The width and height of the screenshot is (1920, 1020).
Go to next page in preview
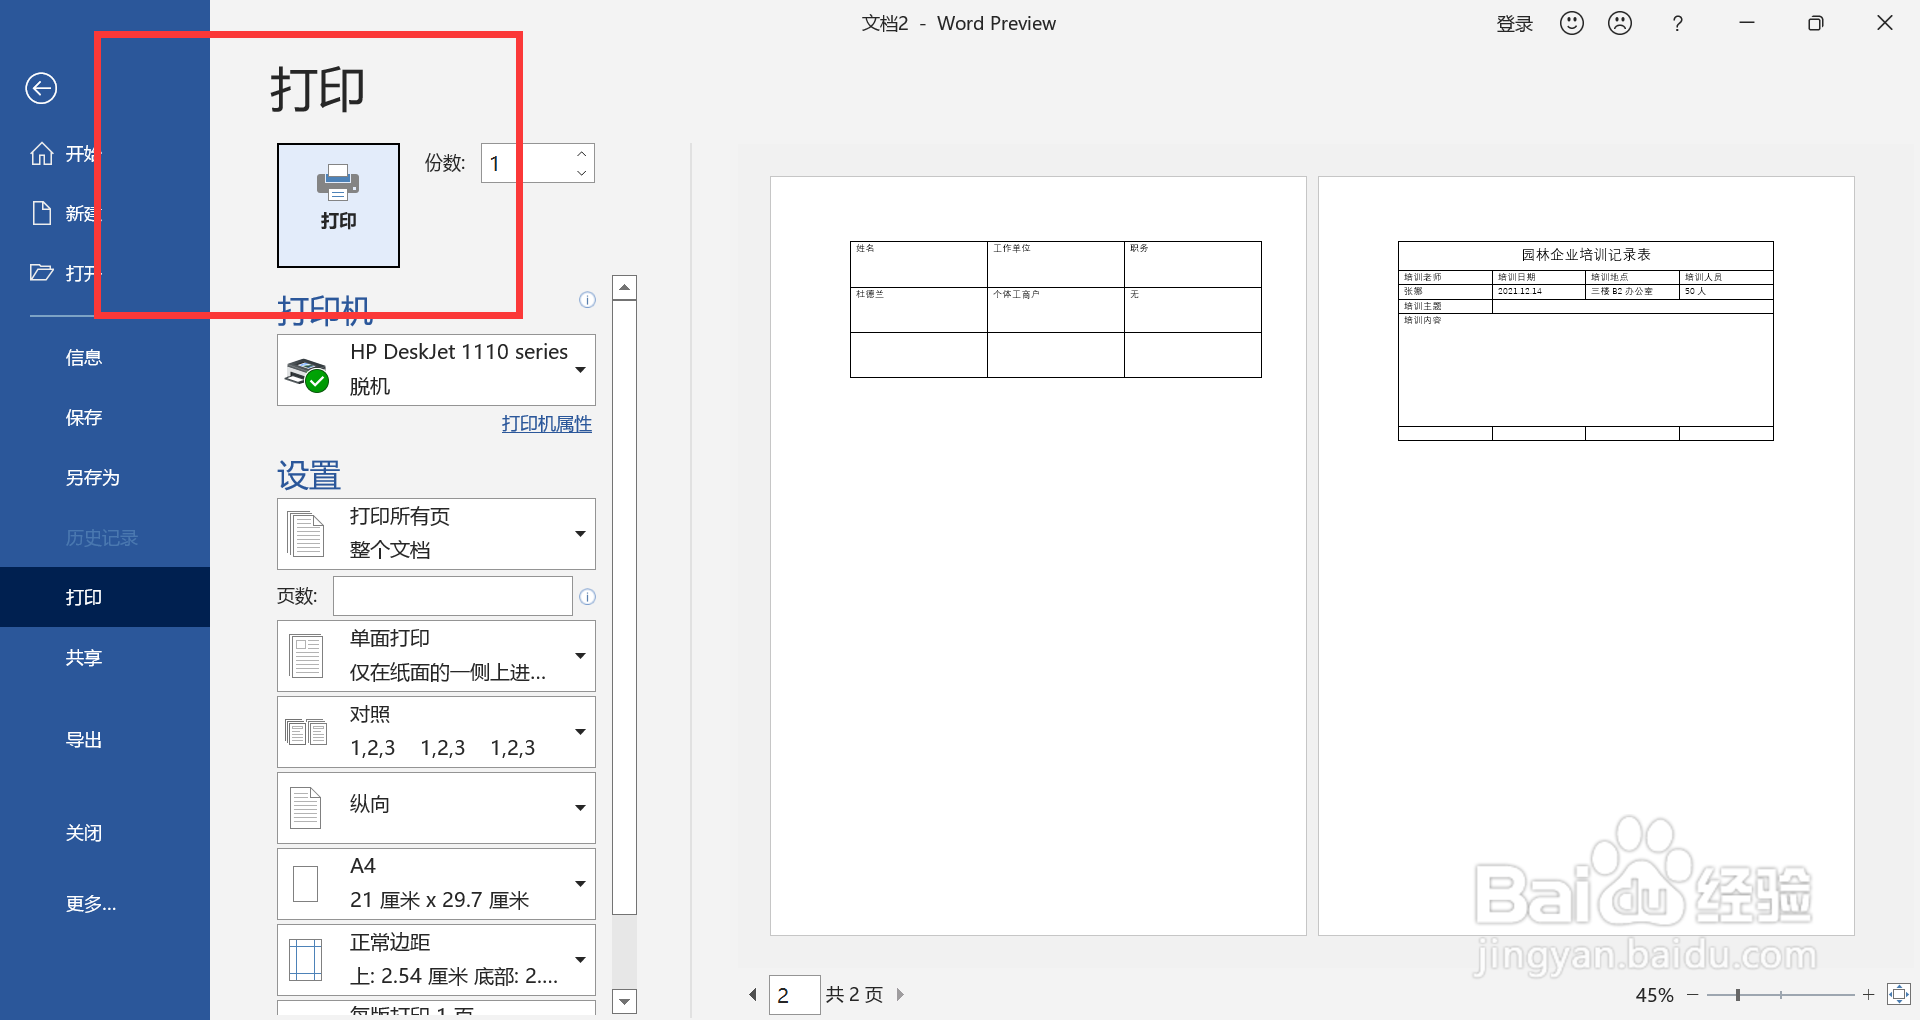coord(900,995)
